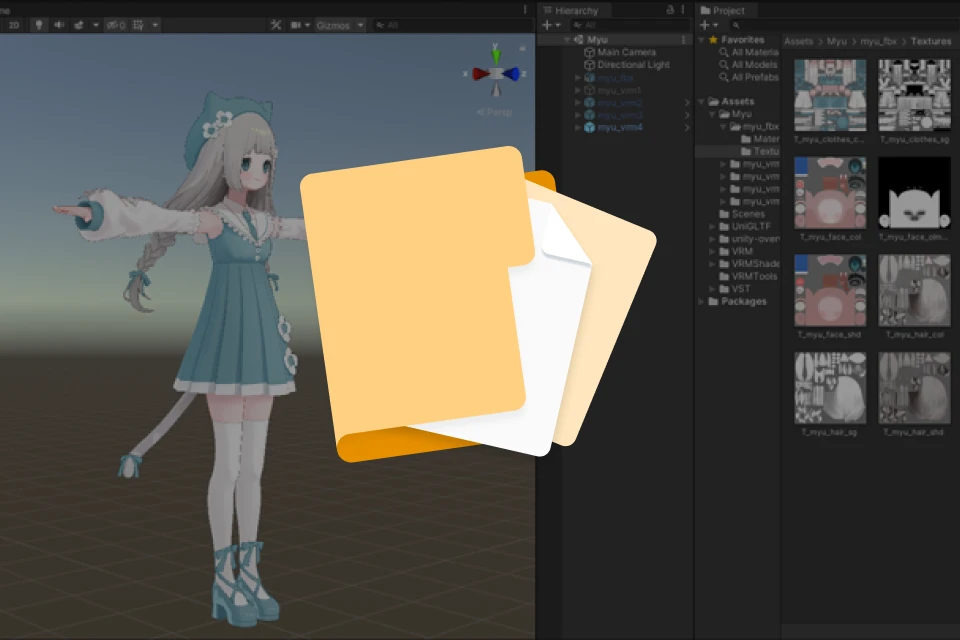Collapse the Assets folder tree
Image resolution: width=960 pixels, height=640 pixels.
click(x=702, y=102)
